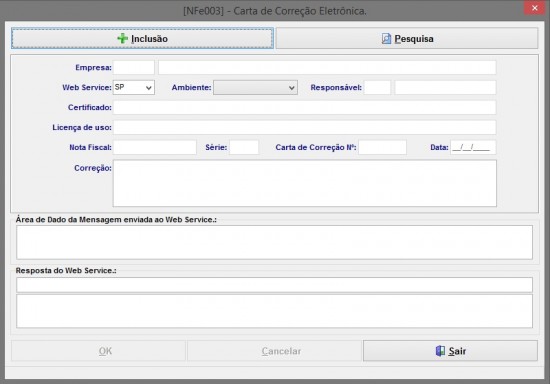Image resolution: width=550 pixels, height=384 pixels.
Task: Click the Série input field
Action: [244, 147]
